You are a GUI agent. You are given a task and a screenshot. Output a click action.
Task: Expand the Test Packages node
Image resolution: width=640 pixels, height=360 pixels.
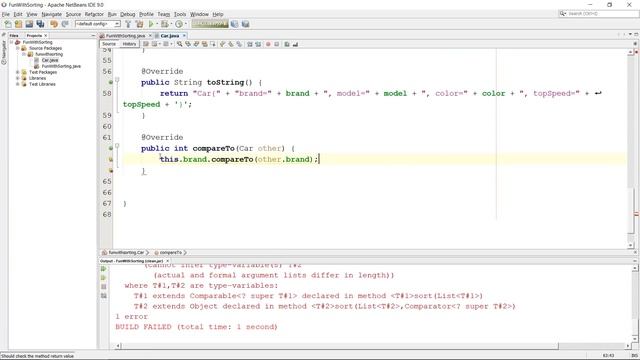pos(18,72)
